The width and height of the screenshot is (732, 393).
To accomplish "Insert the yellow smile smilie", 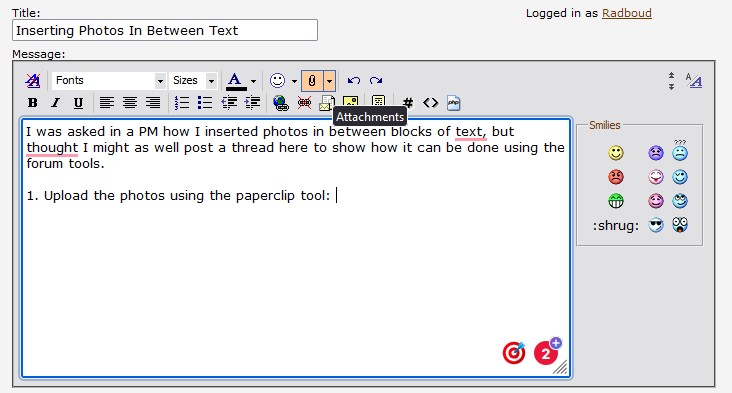I will pos(616,153).
